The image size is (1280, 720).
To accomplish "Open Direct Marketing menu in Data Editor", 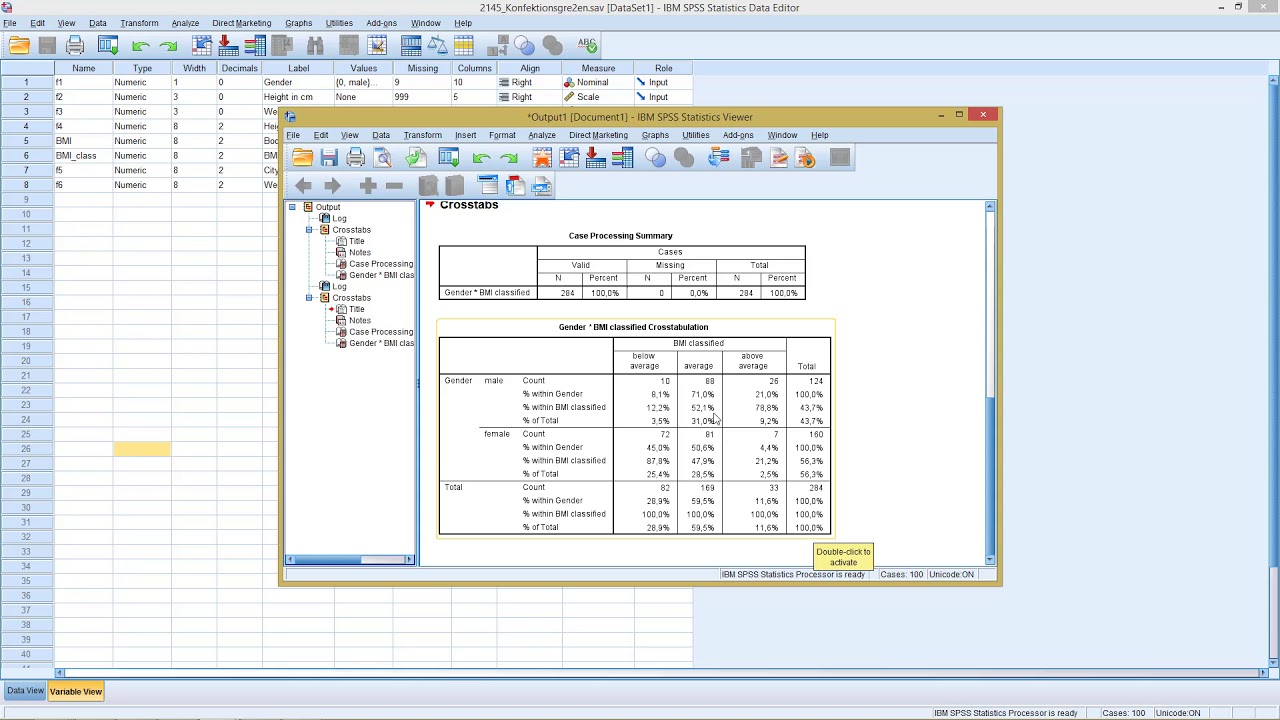I will pyautogui.click(x=241, y=23).
